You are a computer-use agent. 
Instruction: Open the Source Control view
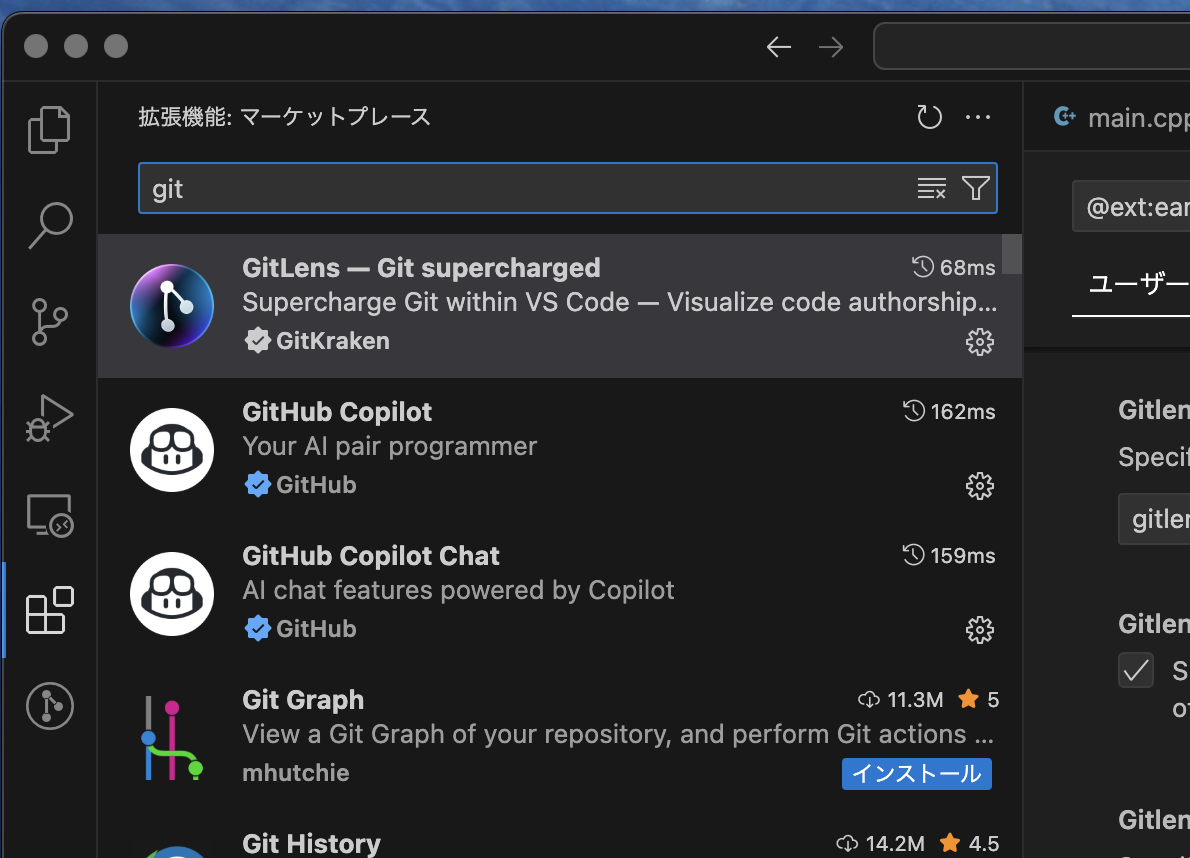50,322
